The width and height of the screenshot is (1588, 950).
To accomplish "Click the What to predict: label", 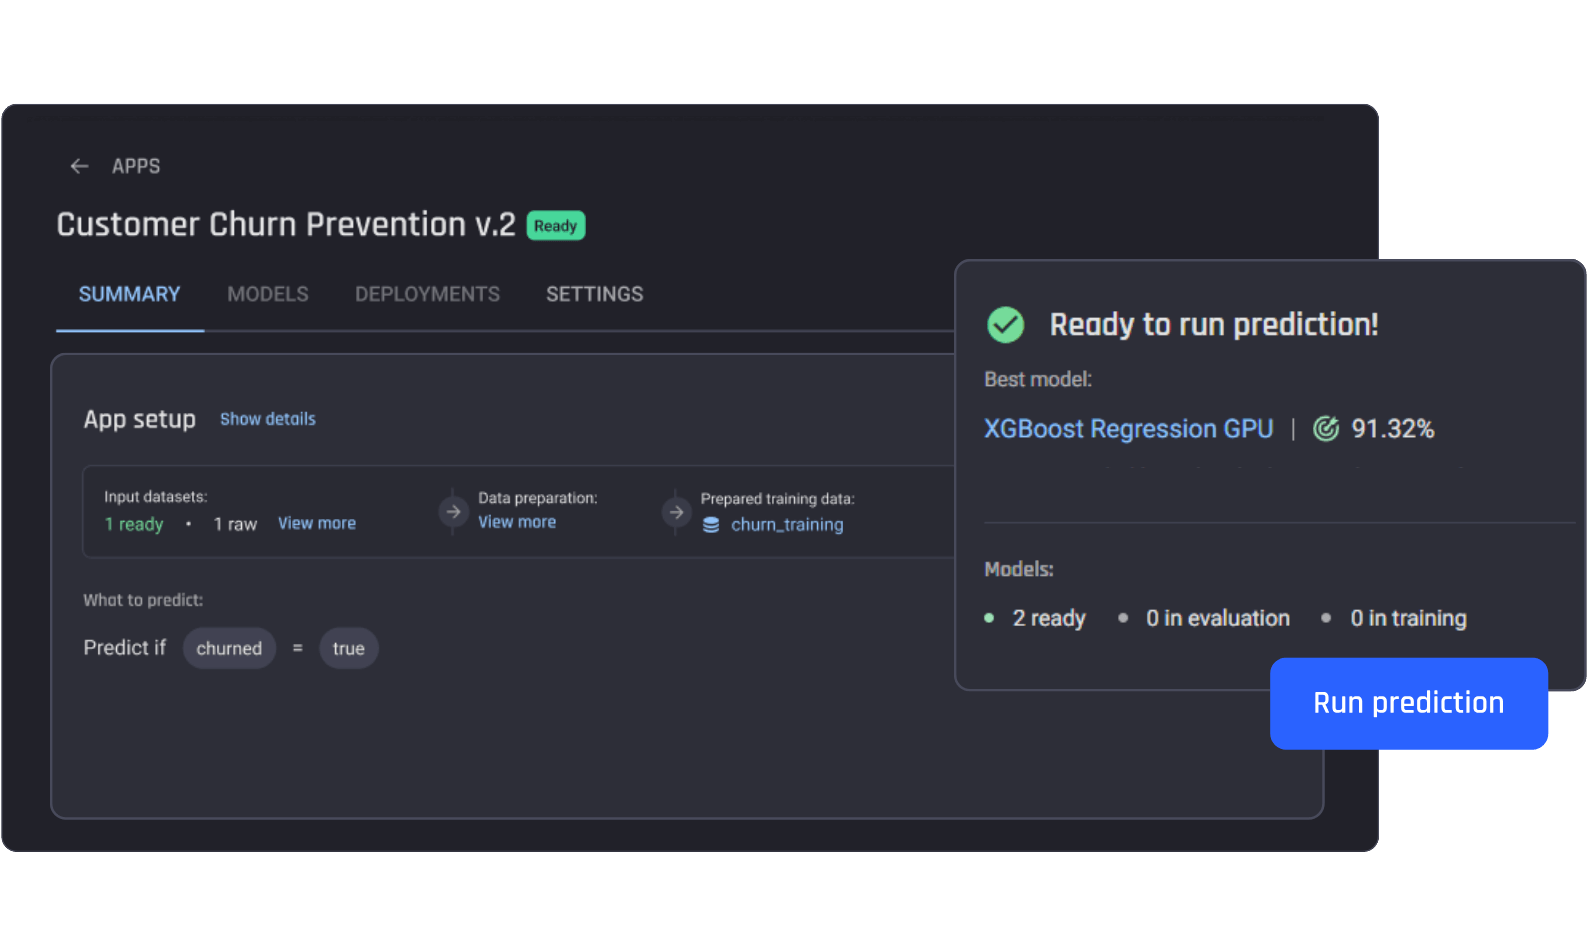I will (143, 600).
